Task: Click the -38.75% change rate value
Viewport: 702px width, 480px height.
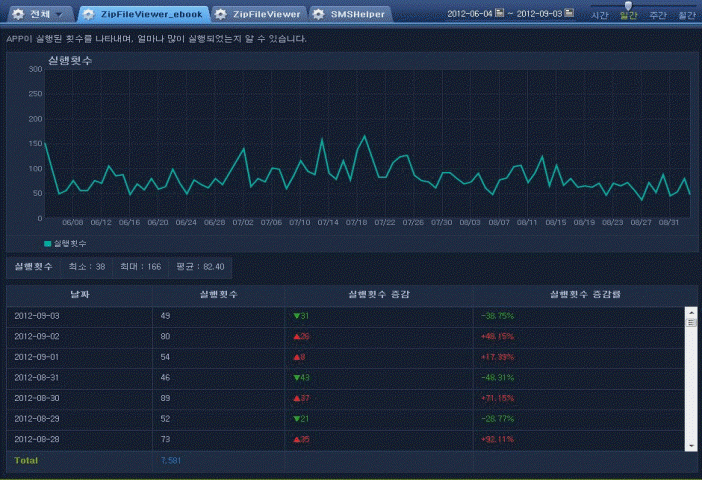Action: point(497,316)
